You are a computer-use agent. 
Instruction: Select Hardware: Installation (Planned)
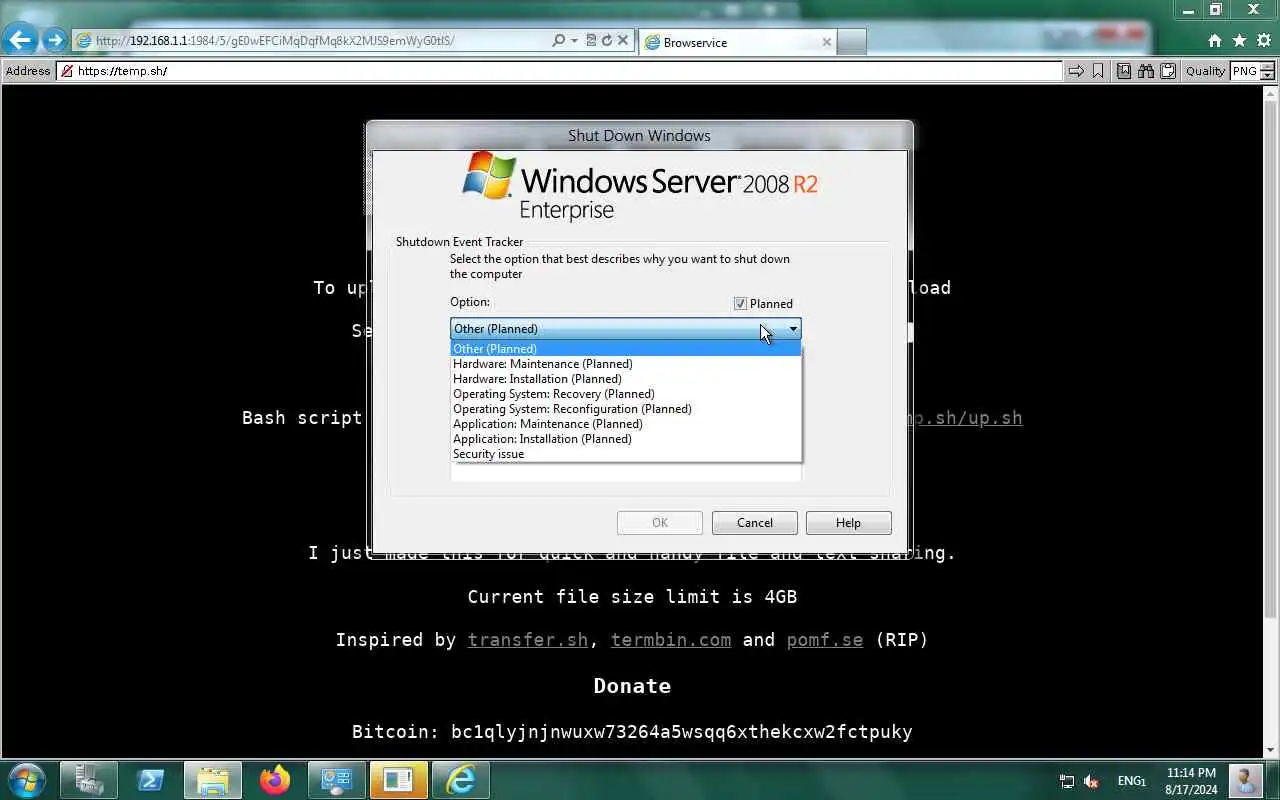(x=625, y=379)
